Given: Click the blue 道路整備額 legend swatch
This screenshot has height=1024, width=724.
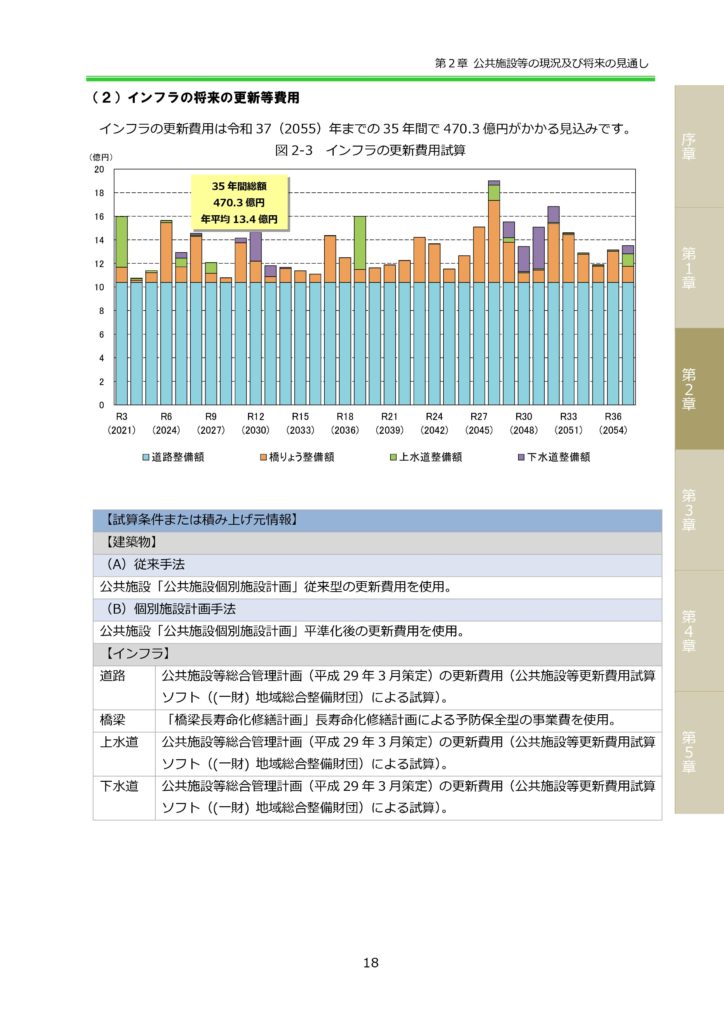Looking at the screenshot, I should coord(145,456).
